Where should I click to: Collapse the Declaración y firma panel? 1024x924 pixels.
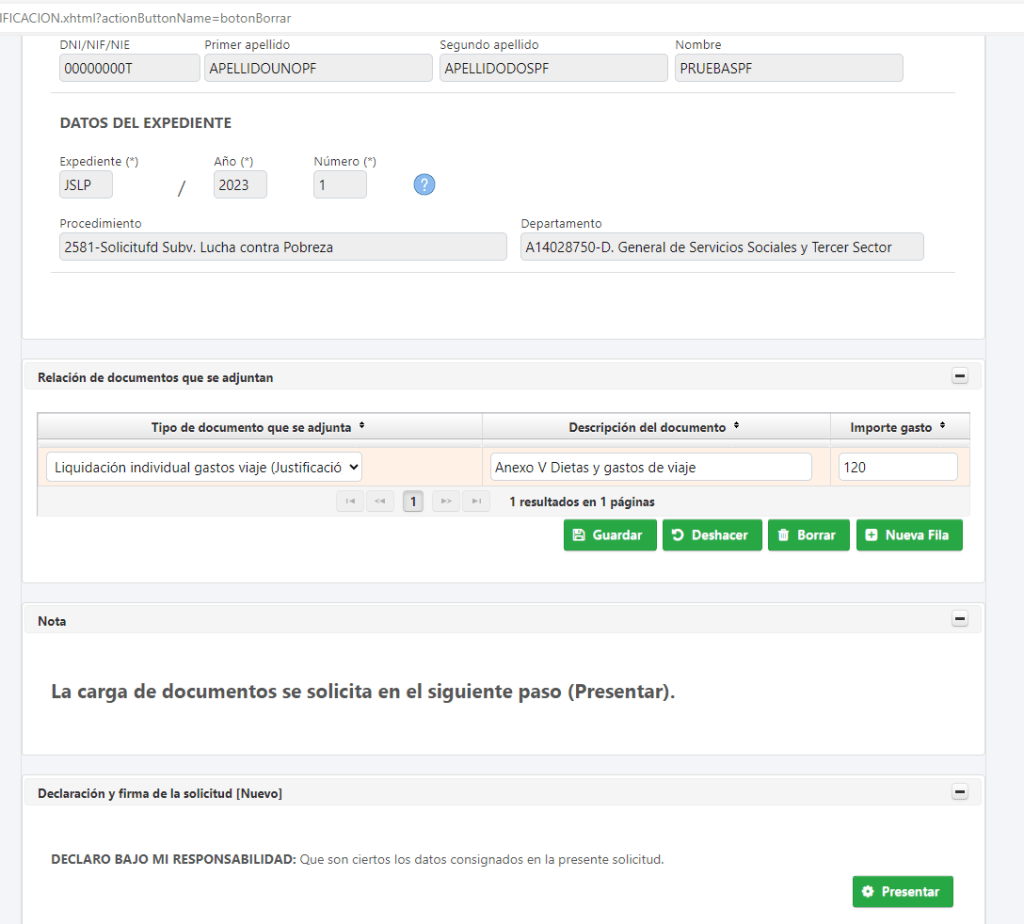tap(959, 792)
